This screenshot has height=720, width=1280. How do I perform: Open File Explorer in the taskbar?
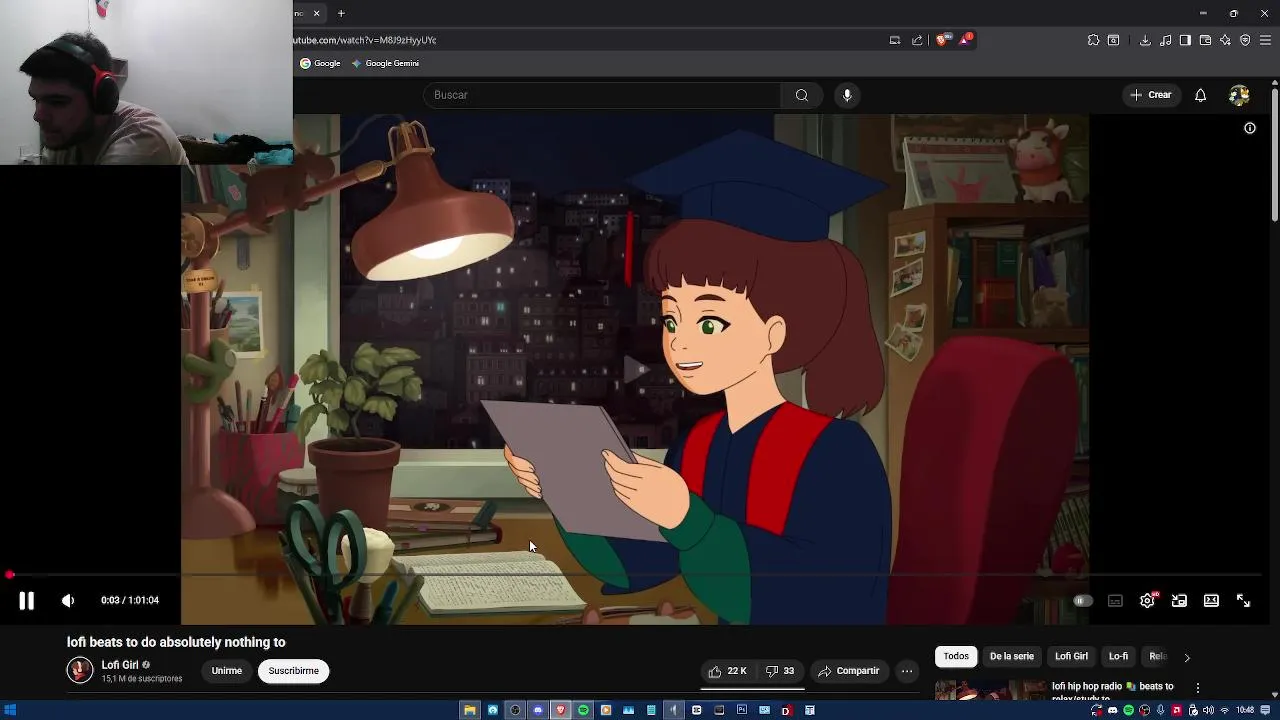(x=469, y=710)
